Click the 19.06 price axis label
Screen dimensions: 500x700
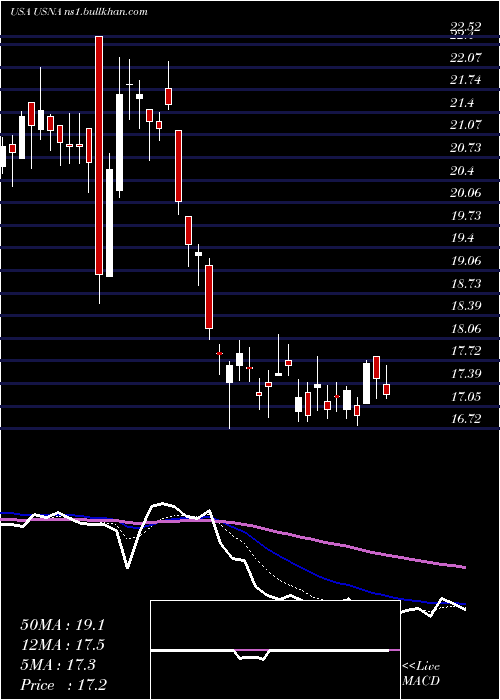coord(466,260)
